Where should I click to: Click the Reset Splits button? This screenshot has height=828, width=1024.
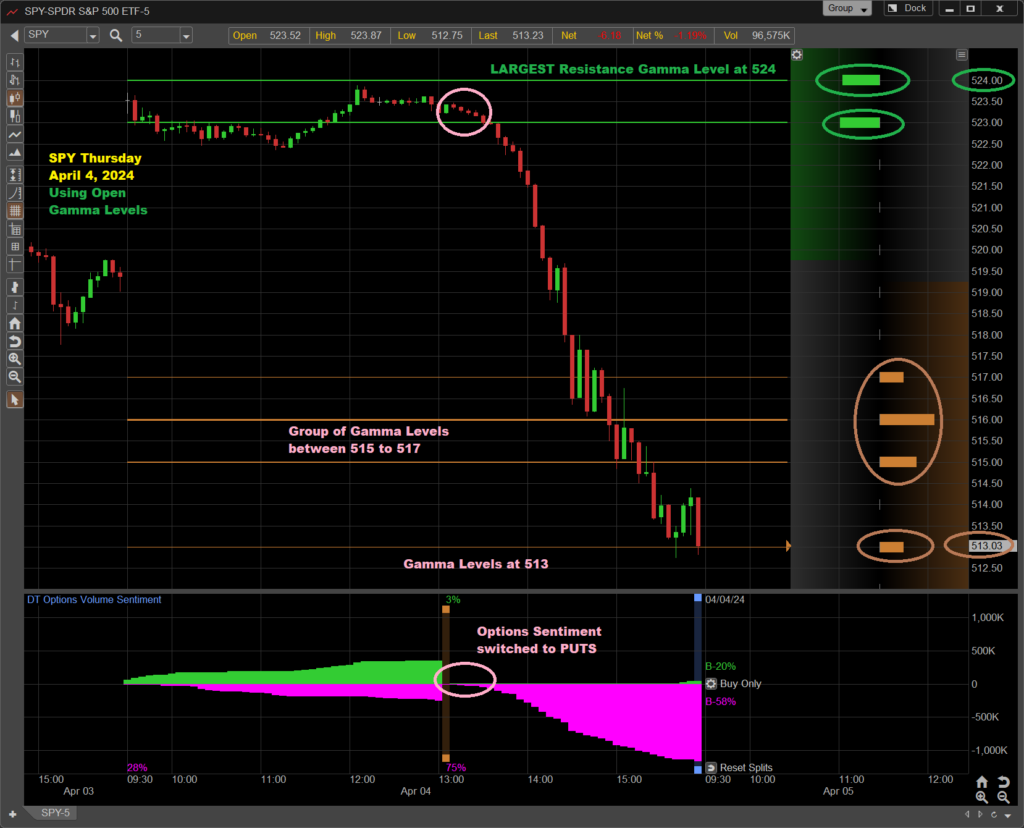pos(739,767)
